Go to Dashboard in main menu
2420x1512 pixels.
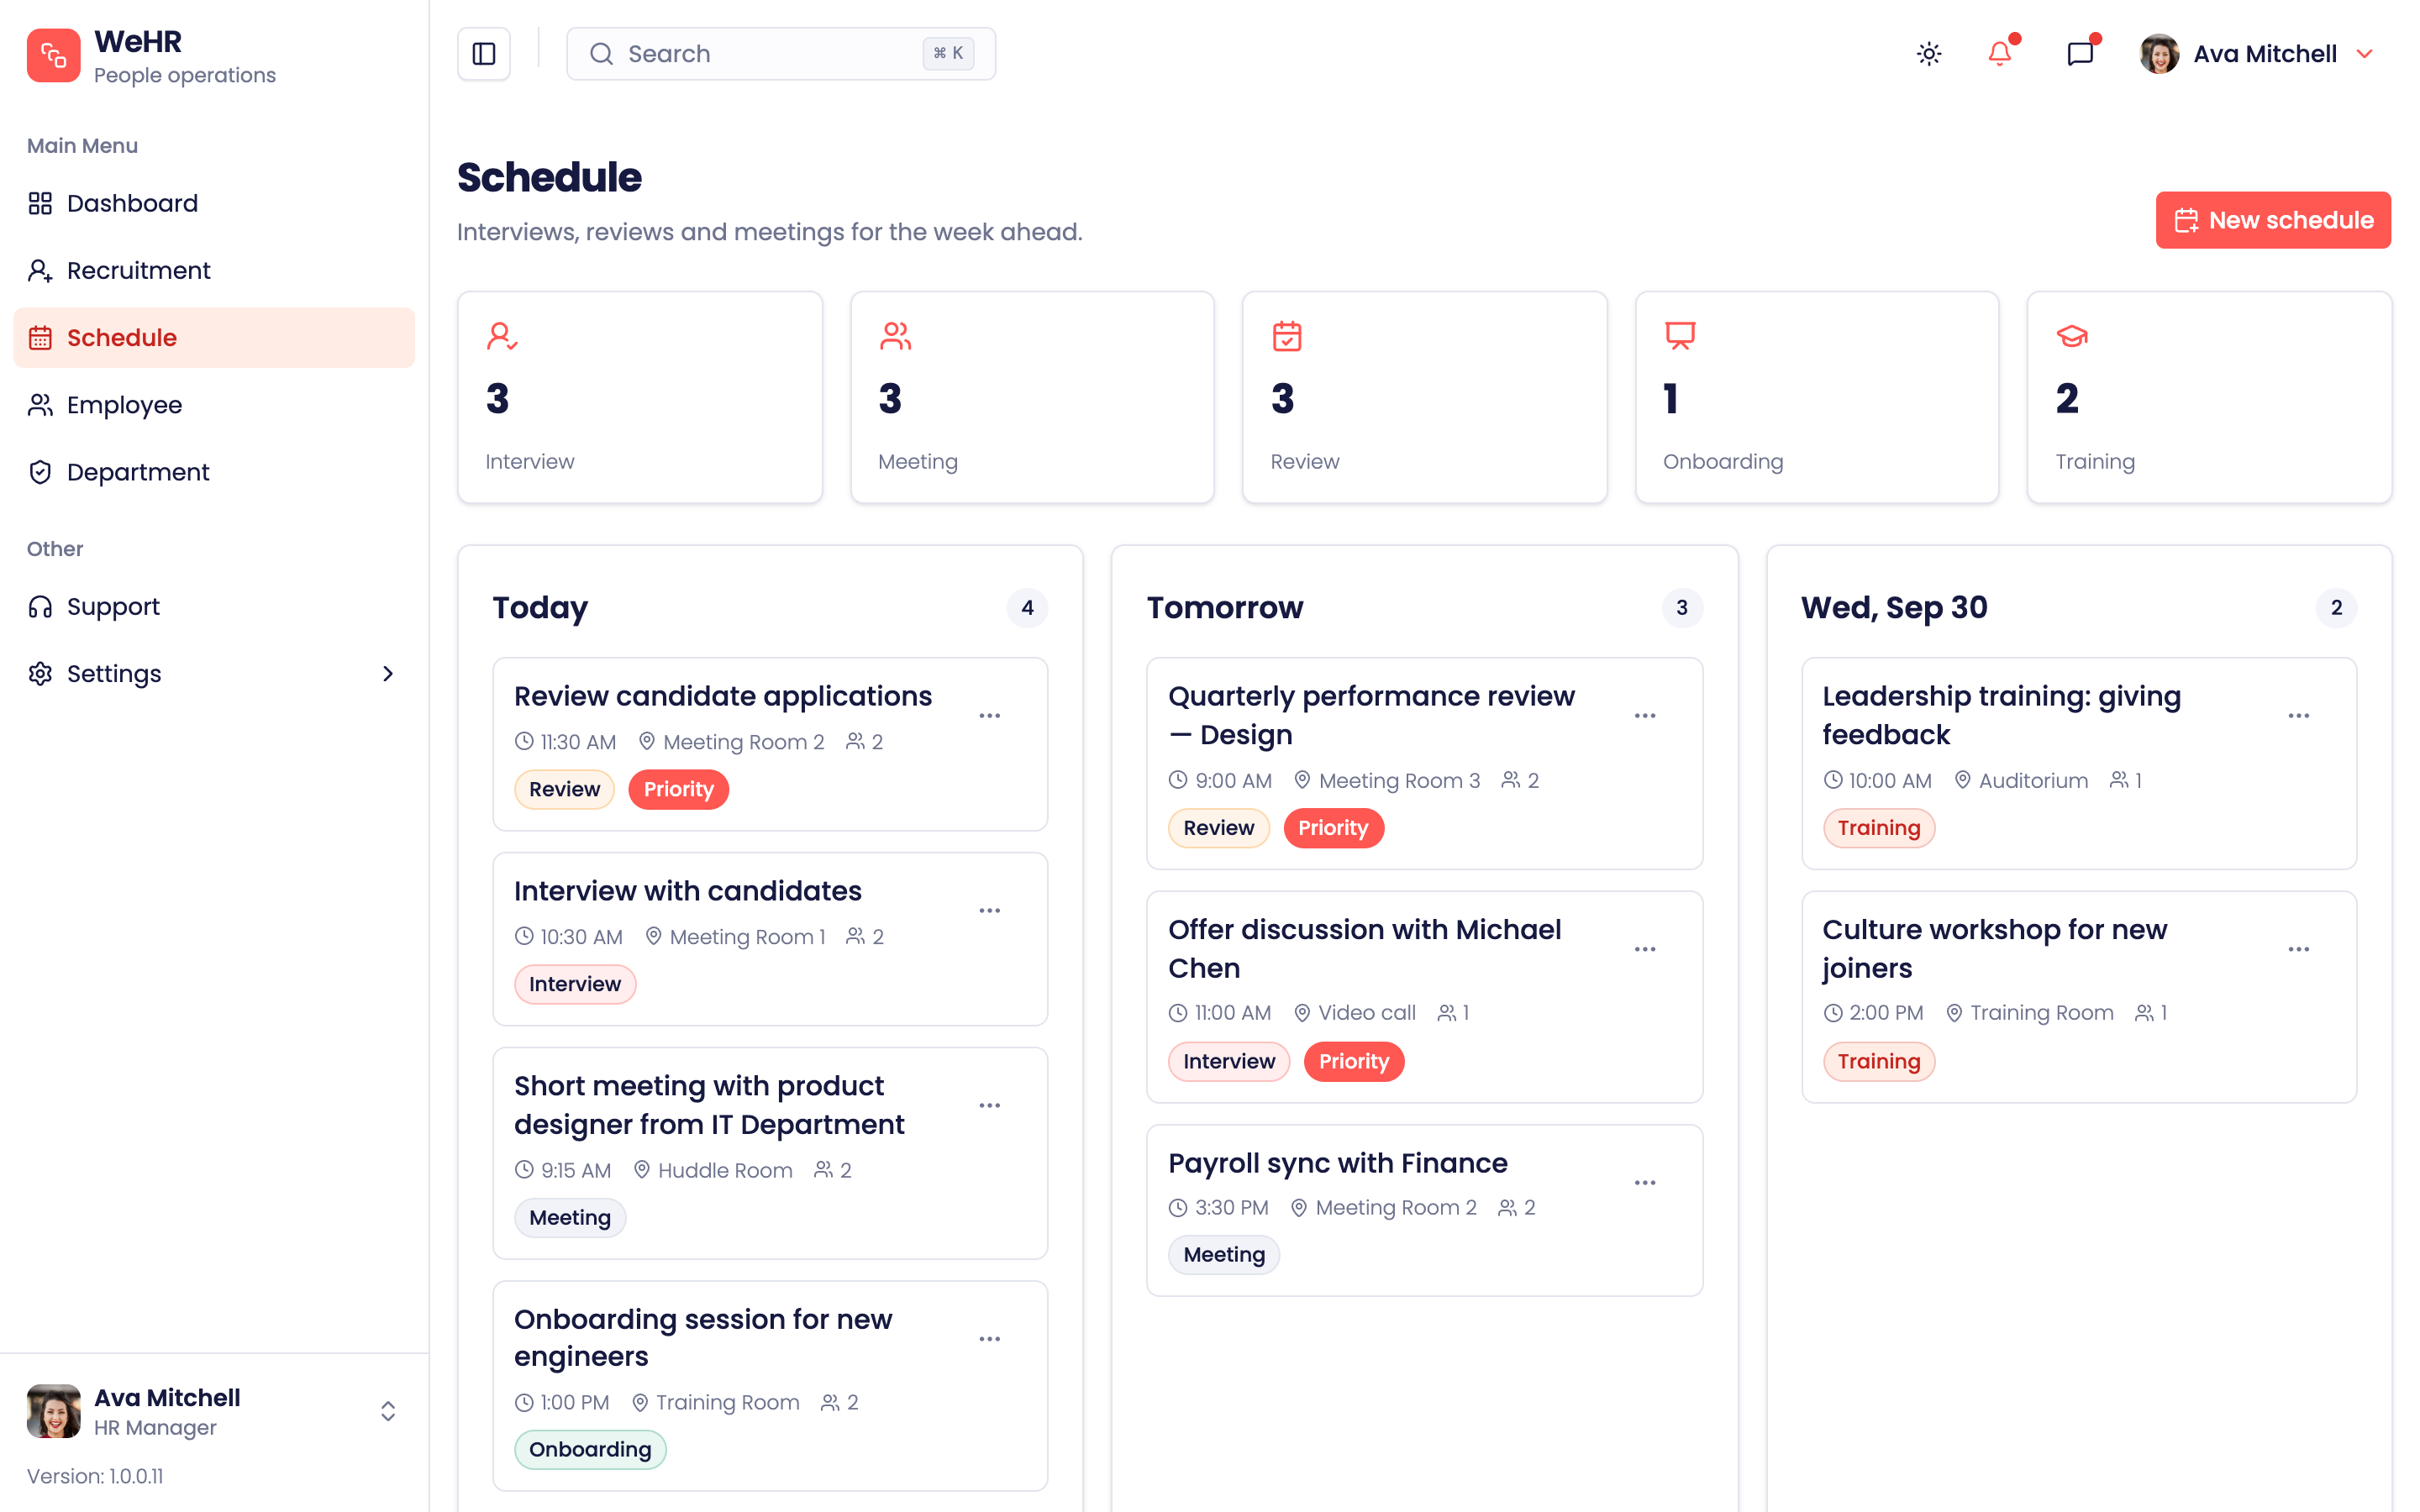214,203
